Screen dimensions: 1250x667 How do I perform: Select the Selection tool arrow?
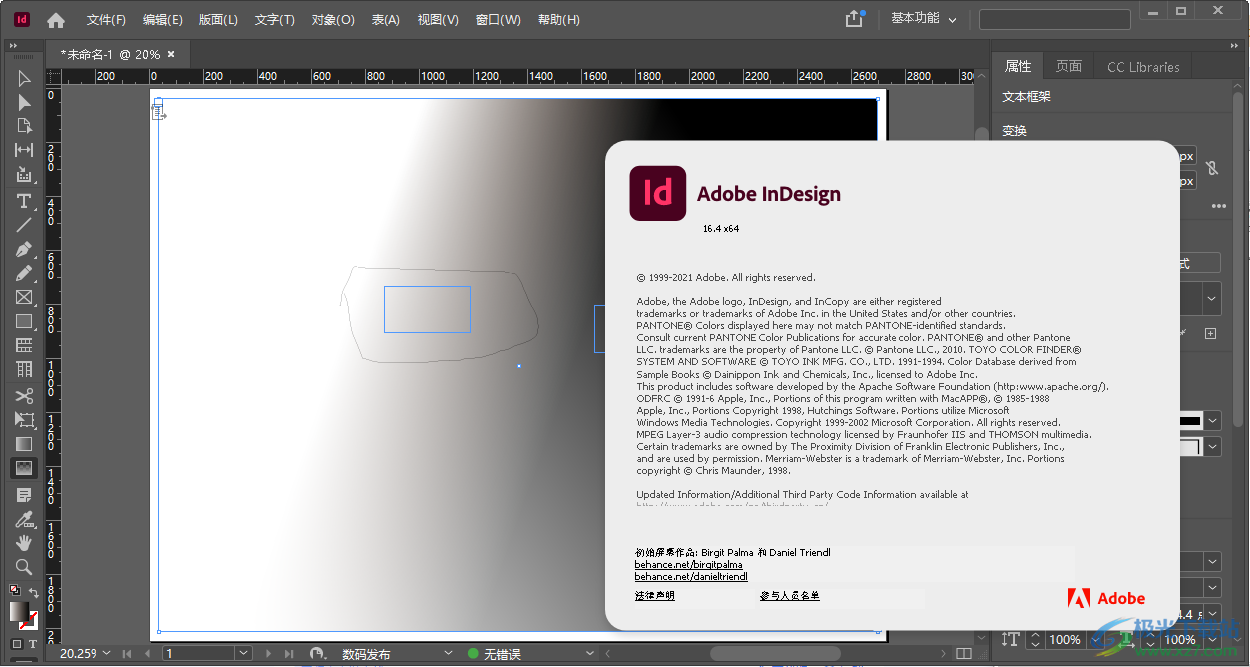click(24, 79)
